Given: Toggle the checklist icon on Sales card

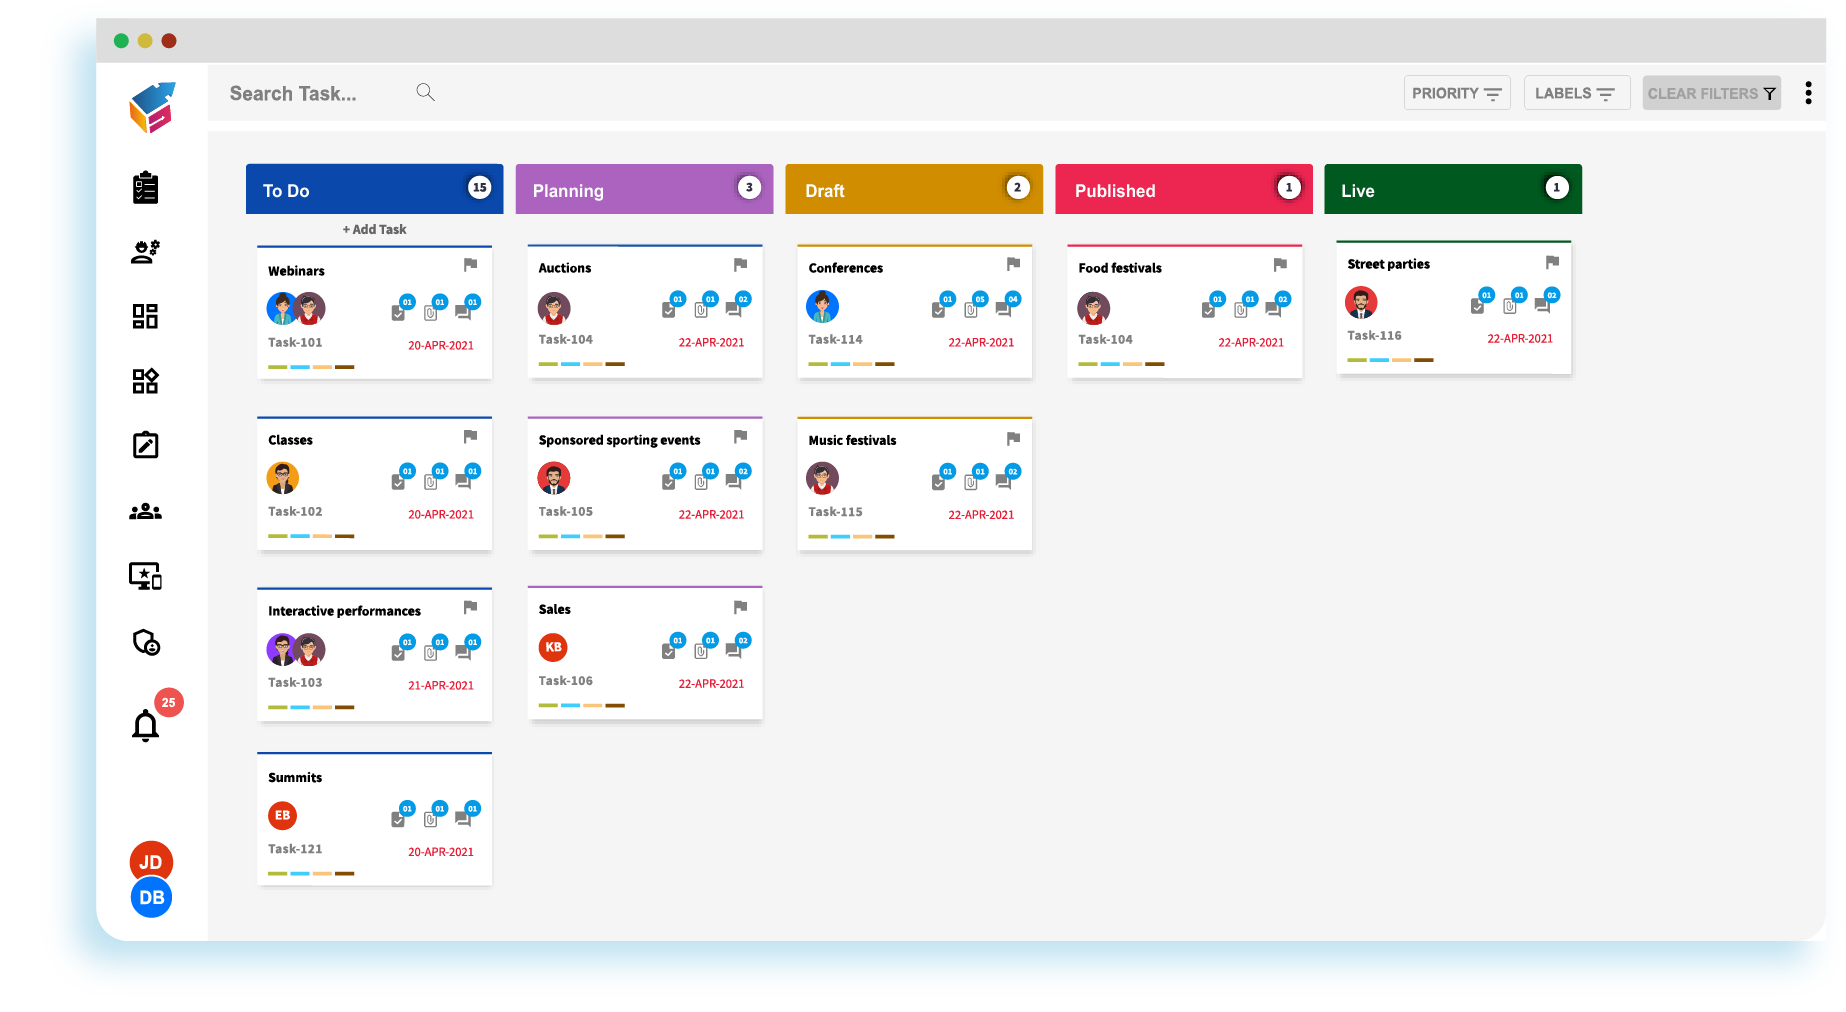Looking at the screenshot, I should pos(669,651).
